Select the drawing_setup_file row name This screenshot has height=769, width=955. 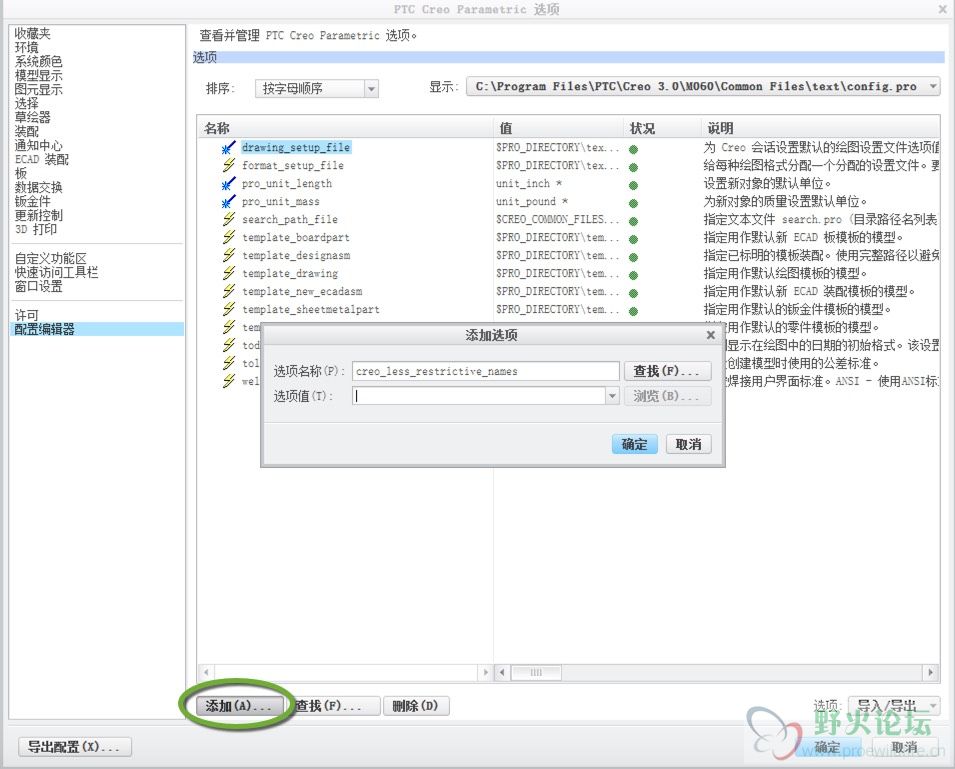(296, 147)
